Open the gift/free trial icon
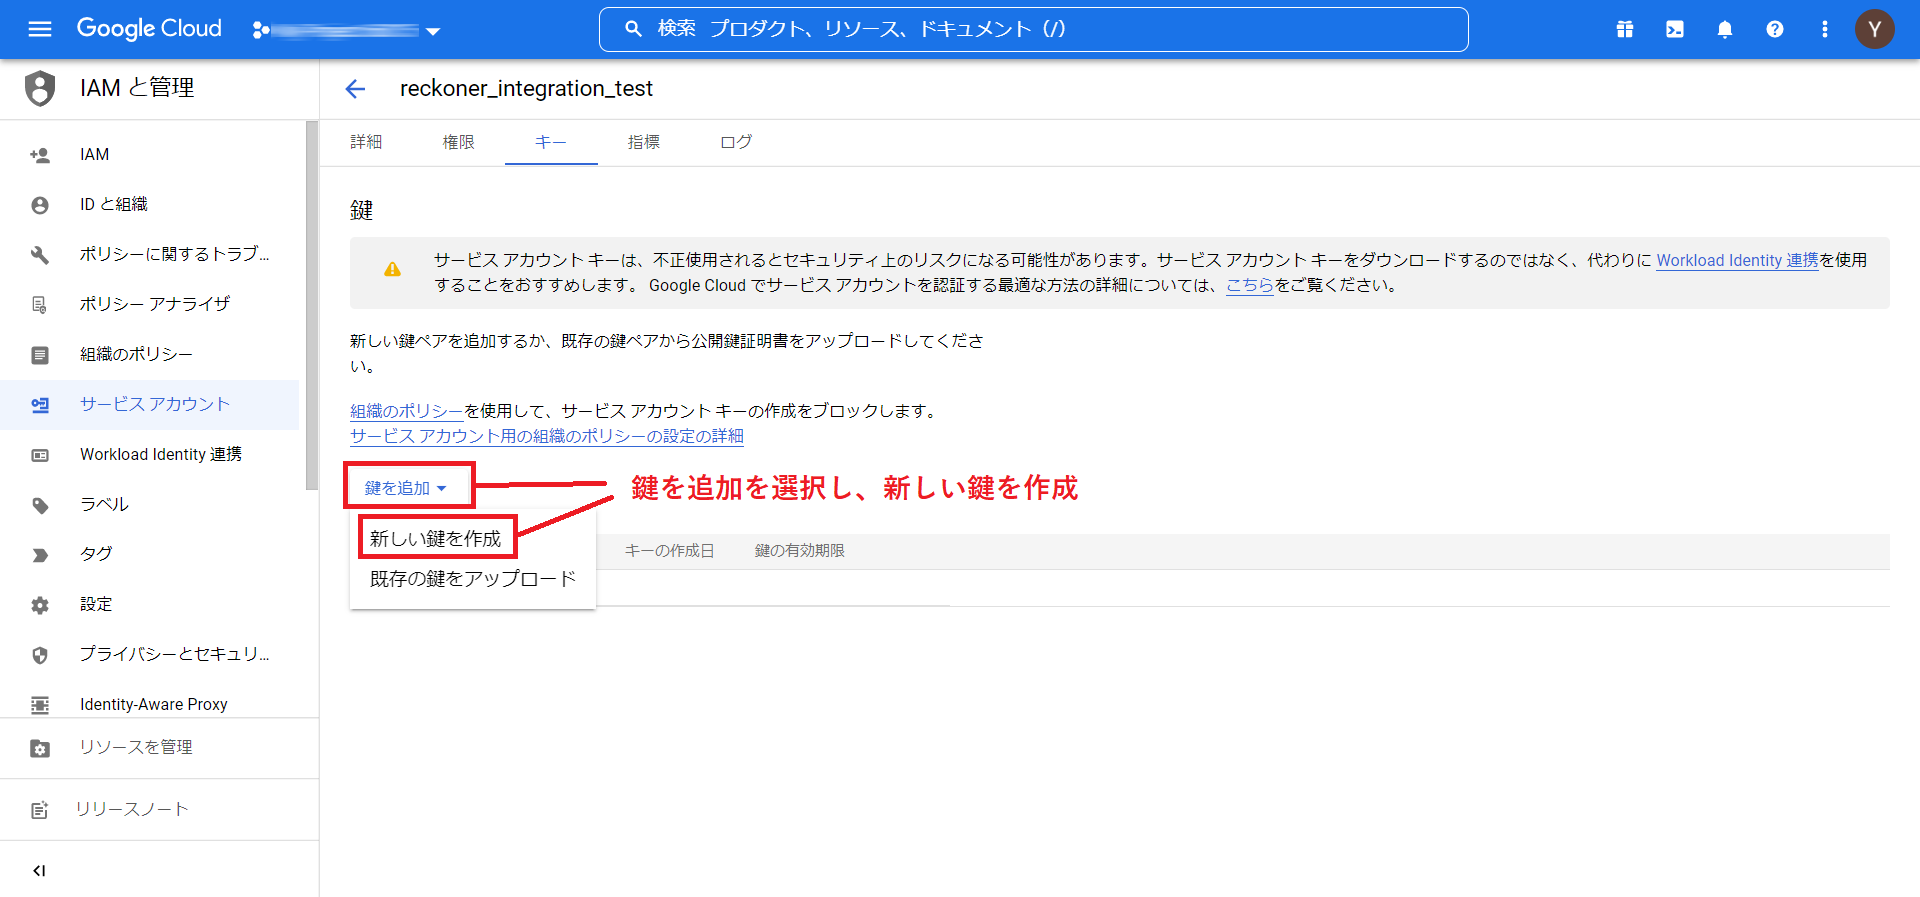 (1625, 29)
